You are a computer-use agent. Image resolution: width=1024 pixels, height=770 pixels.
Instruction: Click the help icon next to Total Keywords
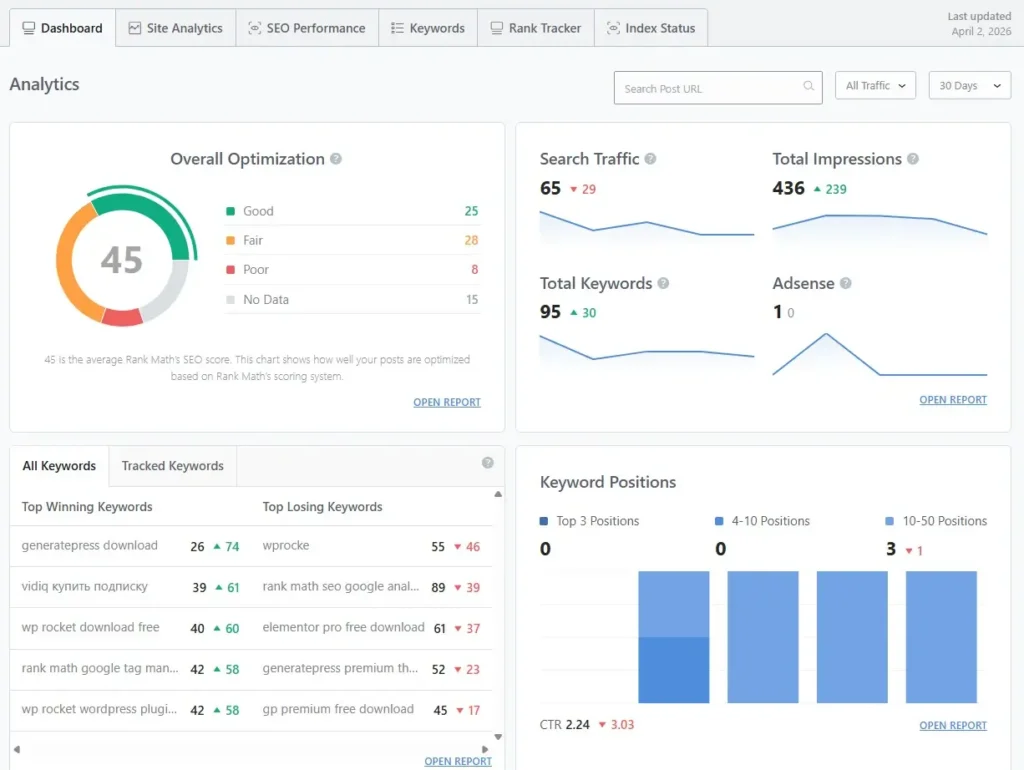point(663,284)
